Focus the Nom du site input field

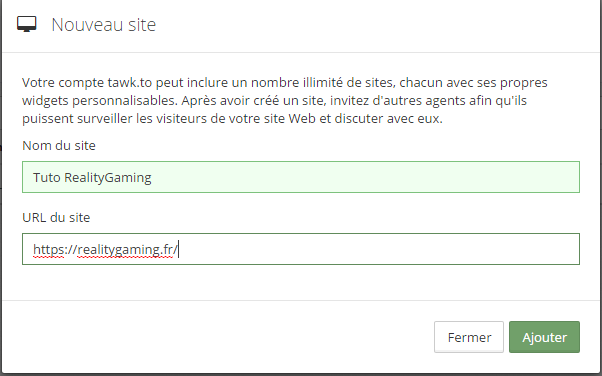[x=301, y=177]
